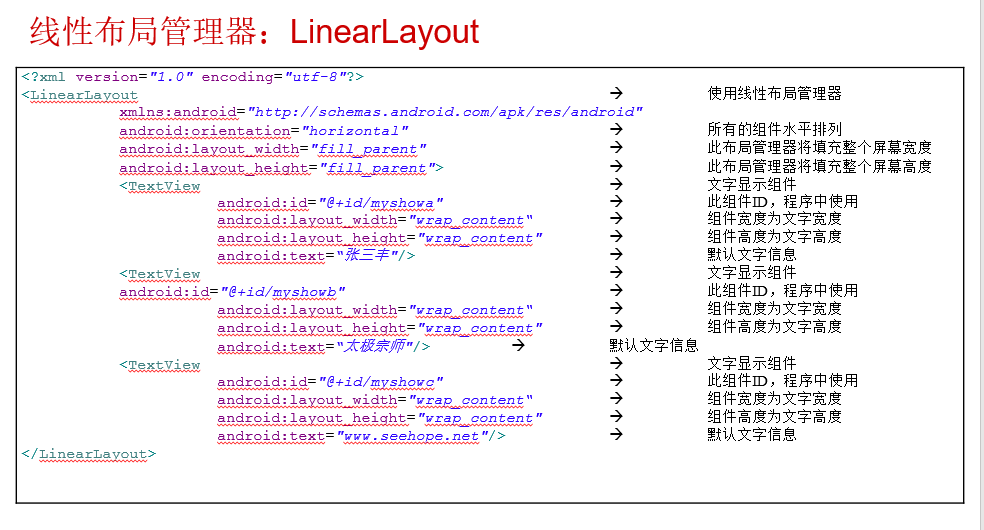This screenshot has width=984, height=530.
Task: Click comment "此布局管理器将填充整个屏幕高度"
Action: point(820,166)
